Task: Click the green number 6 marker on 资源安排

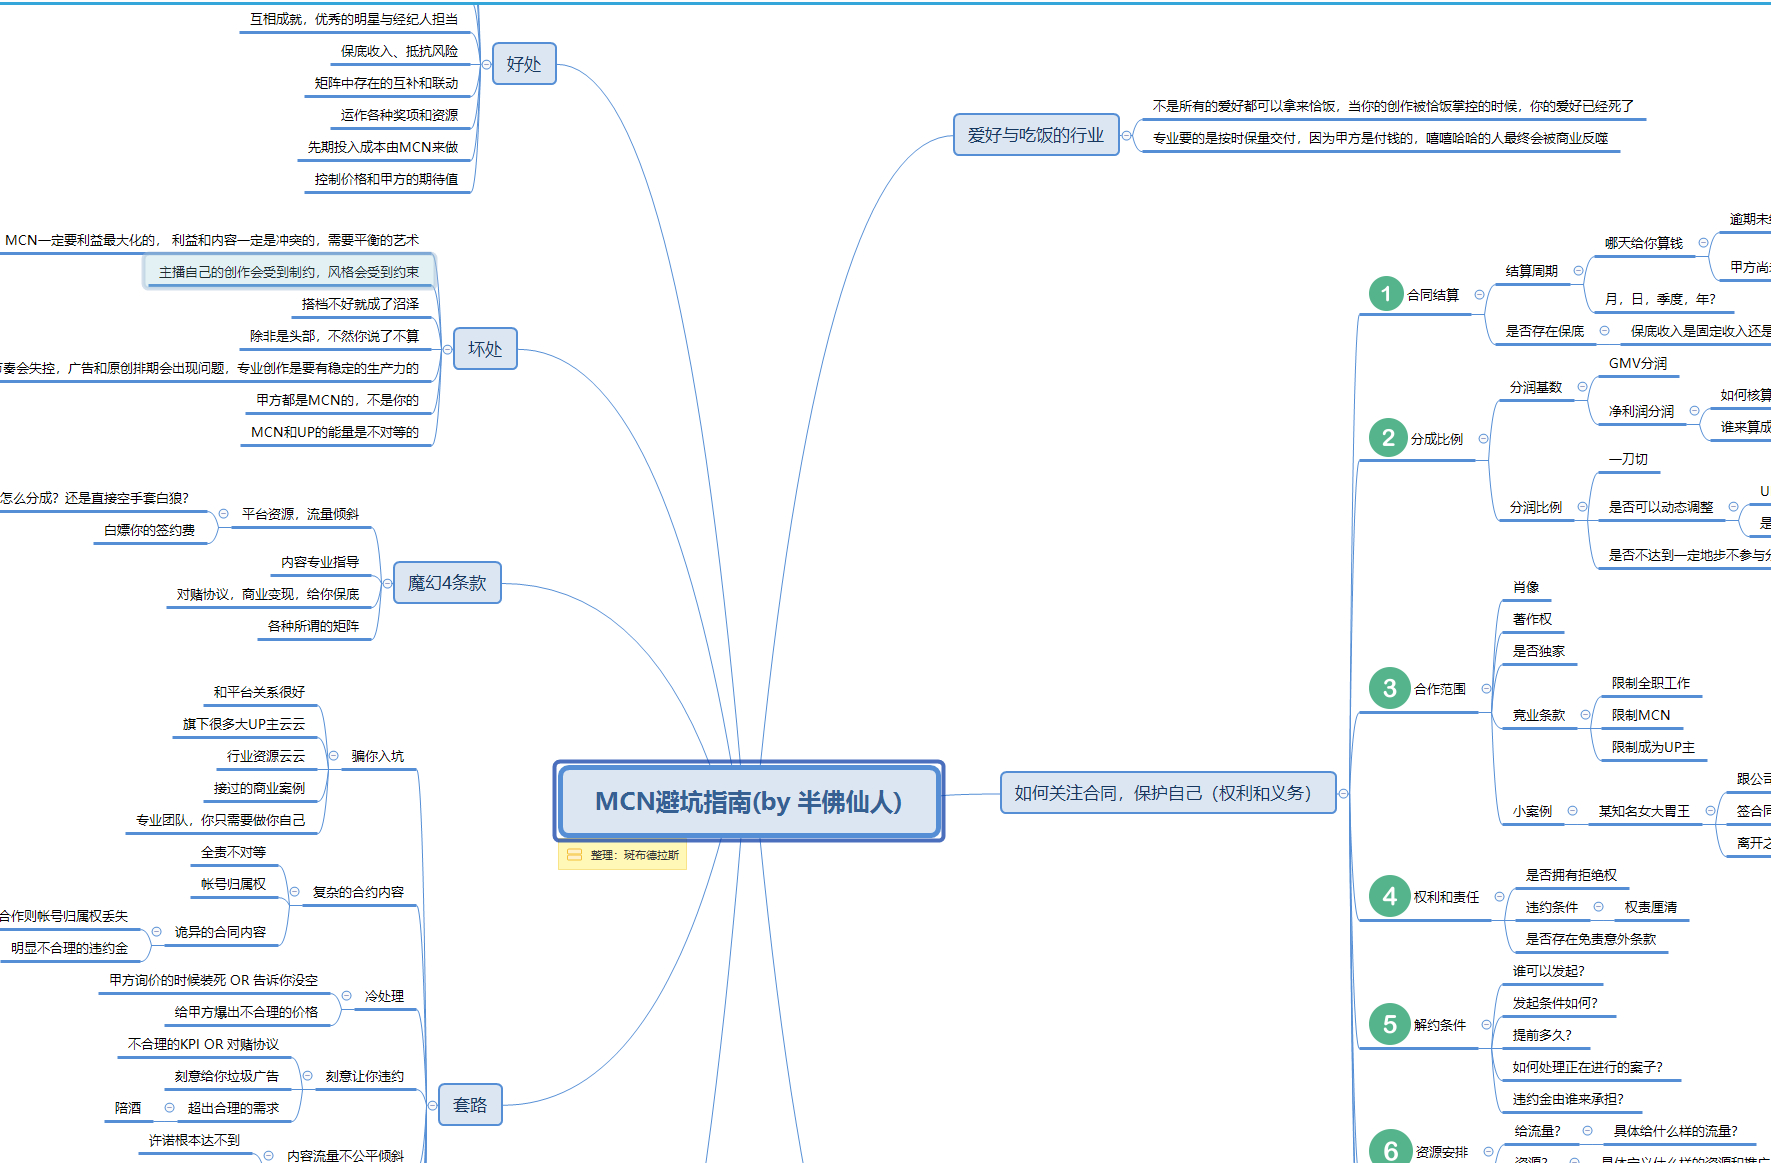Action: pyautogui.click(x=1390, y=1150)
